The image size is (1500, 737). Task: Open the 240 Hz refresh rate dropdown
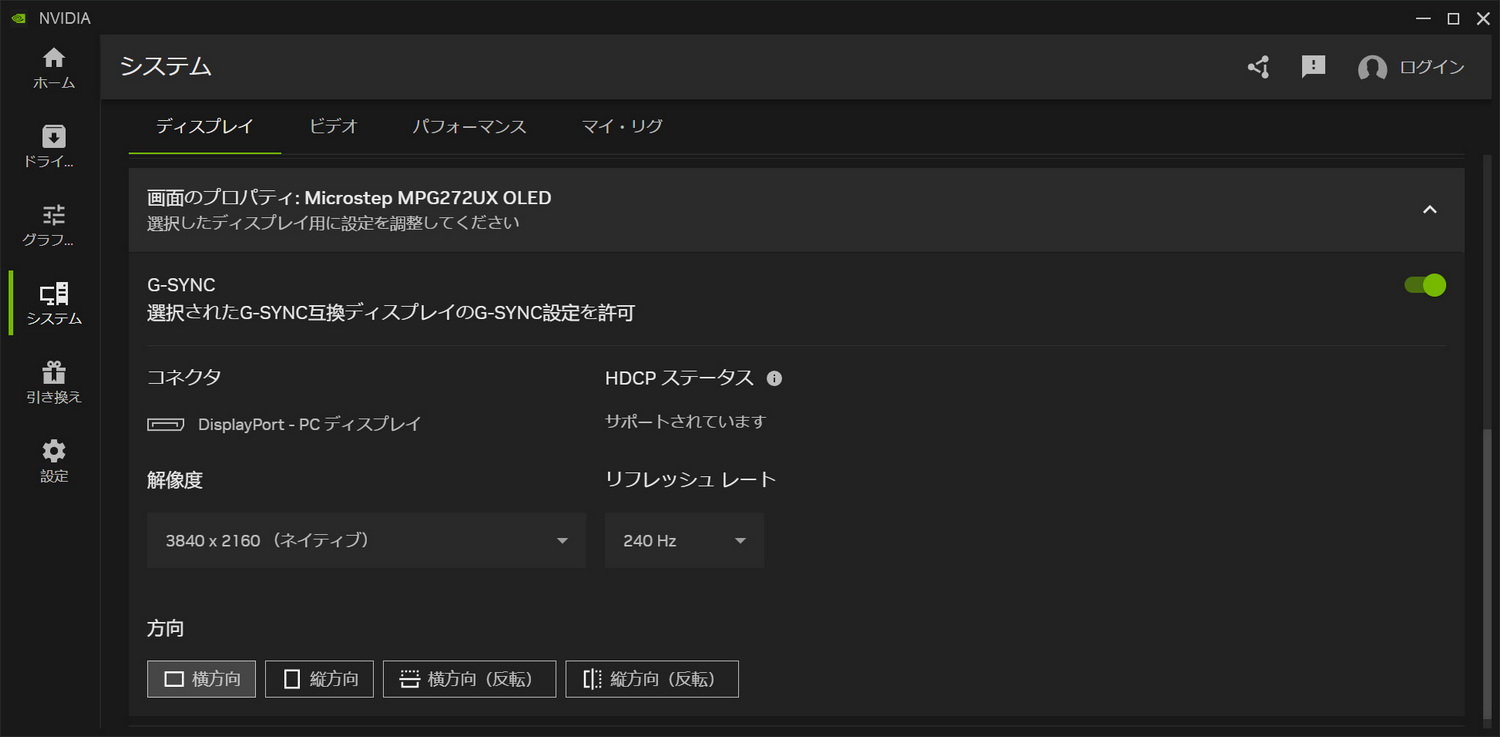(684, 541)
